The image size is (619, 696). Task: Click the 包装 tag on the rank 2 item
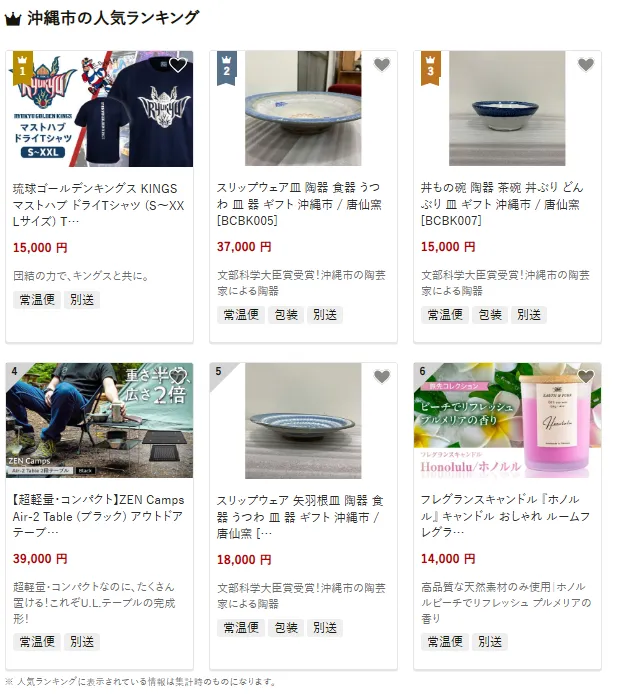point(286,315)
